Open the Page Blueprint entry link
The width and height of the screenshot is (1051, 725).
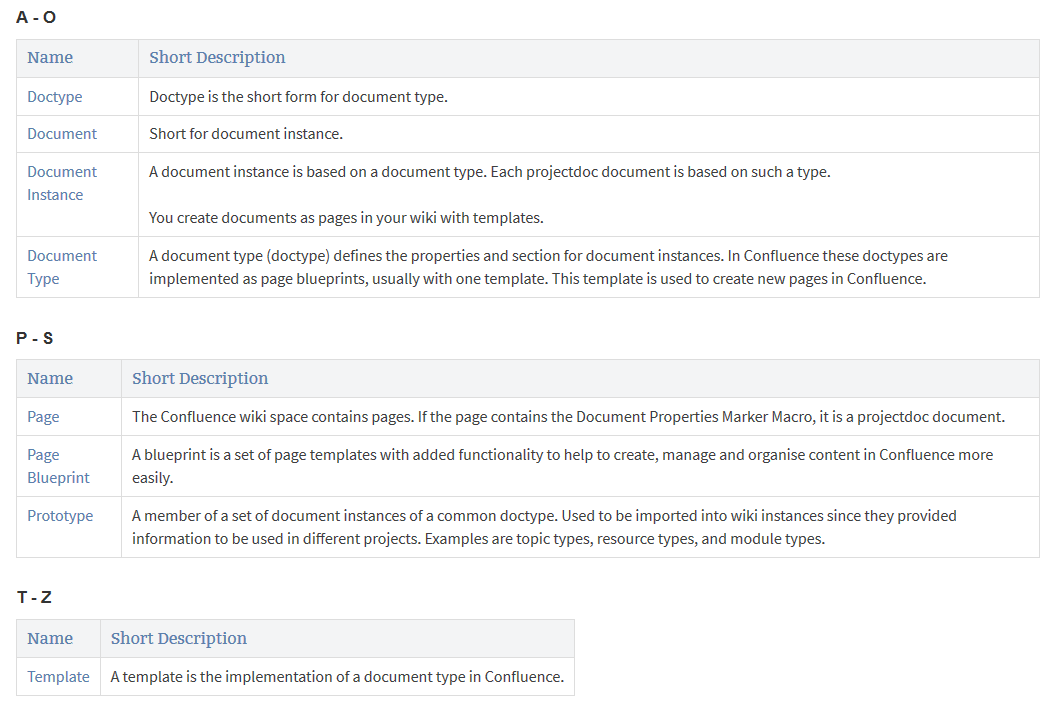click(x=58, y=466)
